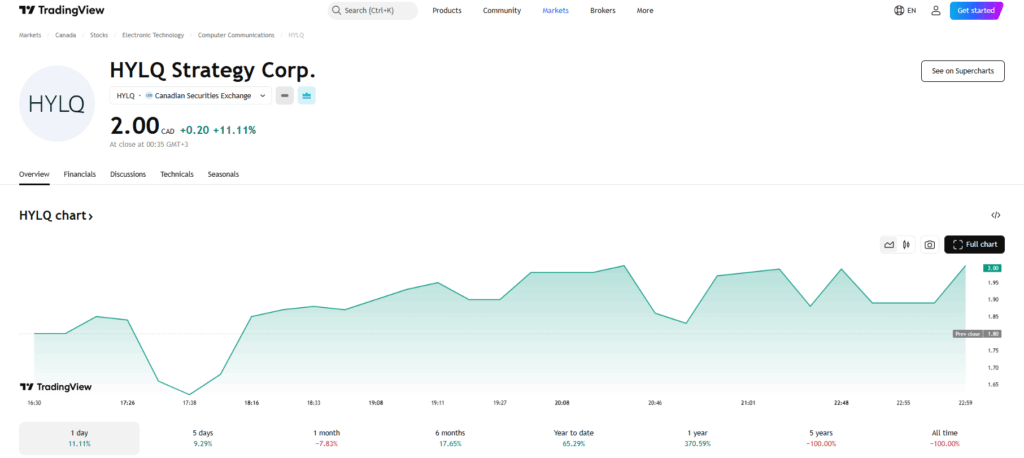Open the TradingView logo home link
The height and width of the screenshot is (458, 1024).
coord(61,10)
